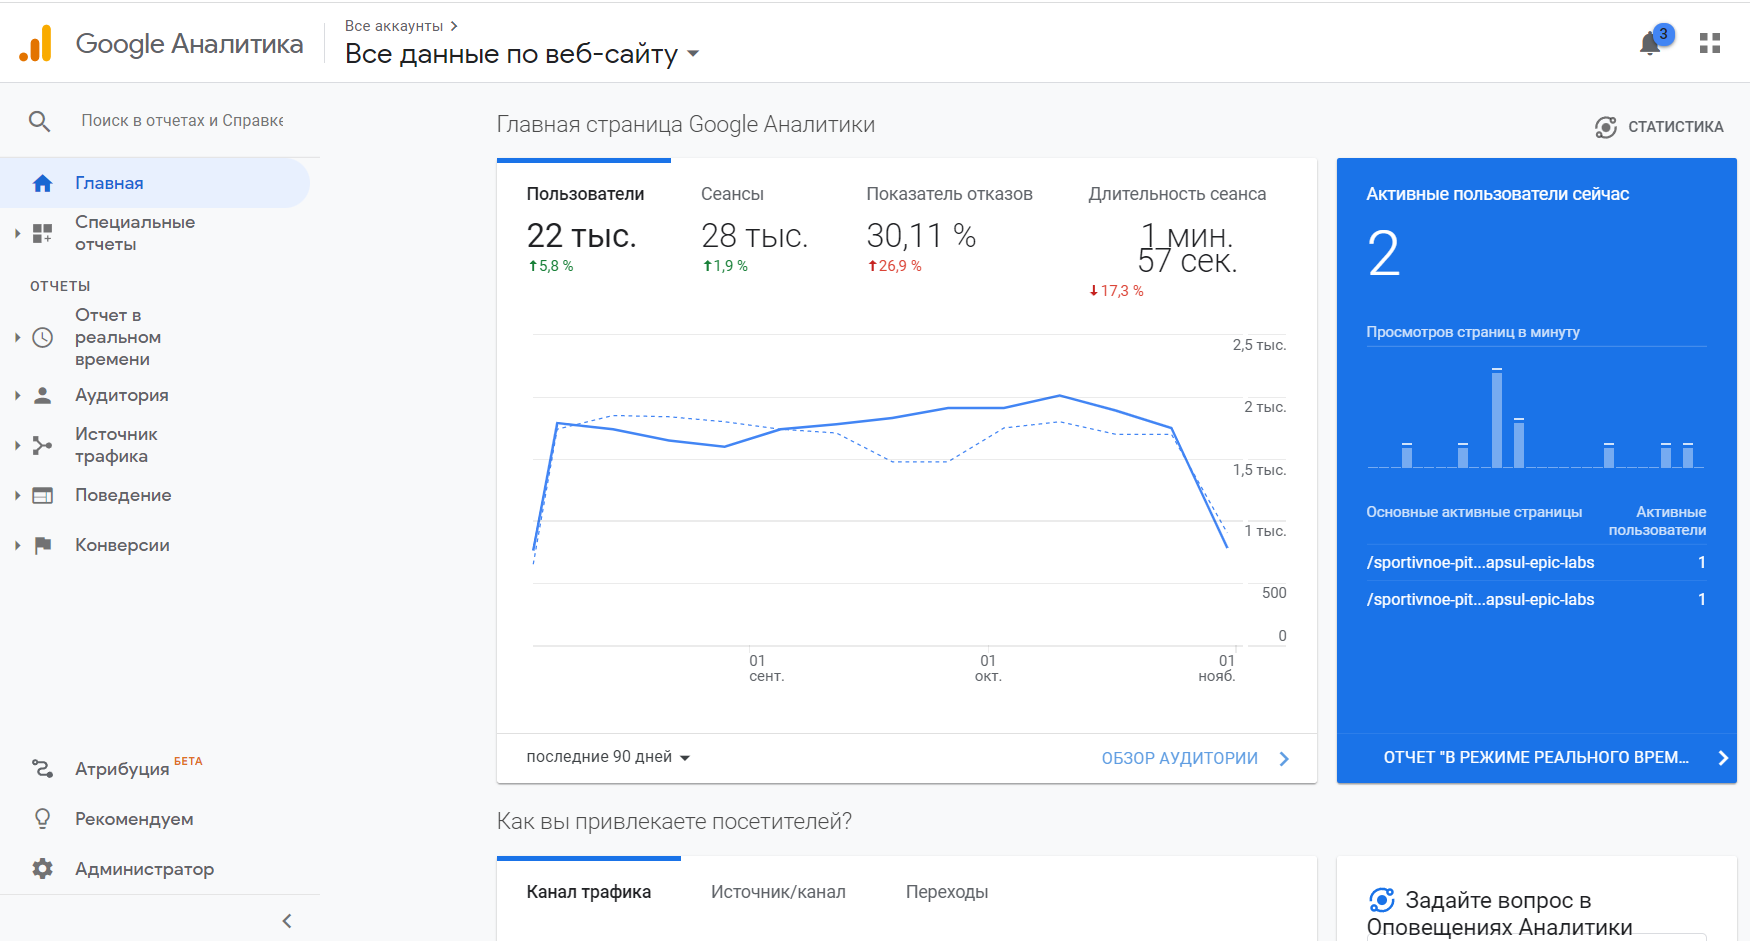Collapse the left sidebar with arrow
The image size is (1750, 941).
[x=287, y=921]
